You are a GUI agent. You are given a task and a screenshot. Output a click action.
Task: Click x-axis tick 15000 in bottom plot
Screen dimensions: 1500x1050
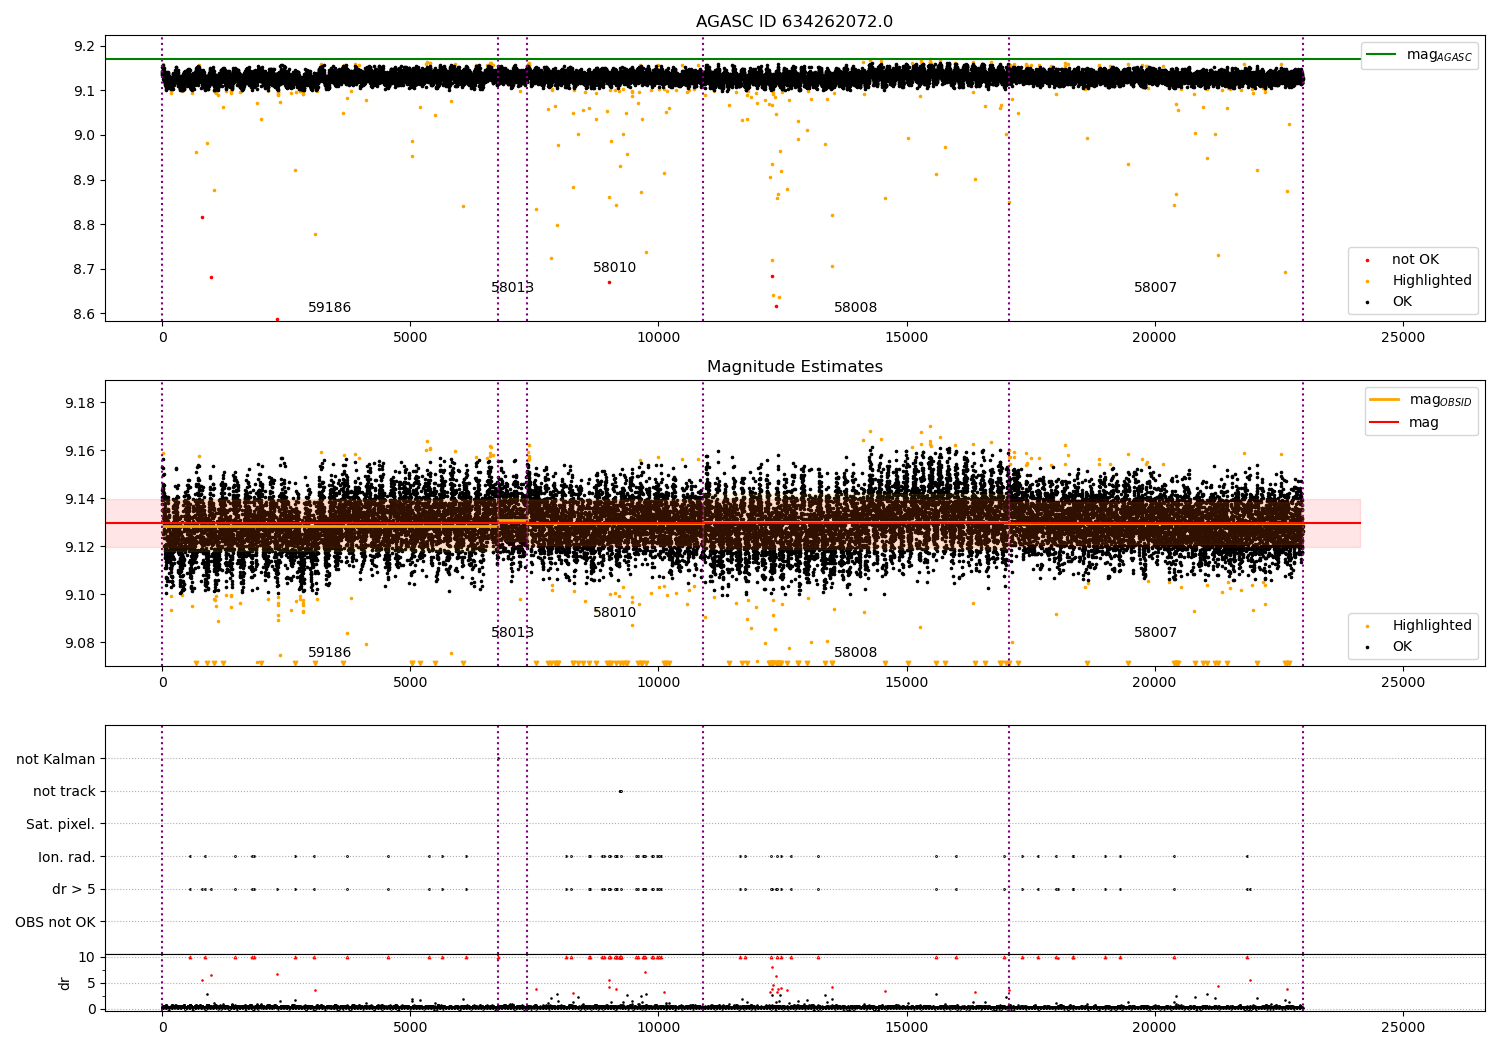pyautogui.click(x=906, y=1027)
